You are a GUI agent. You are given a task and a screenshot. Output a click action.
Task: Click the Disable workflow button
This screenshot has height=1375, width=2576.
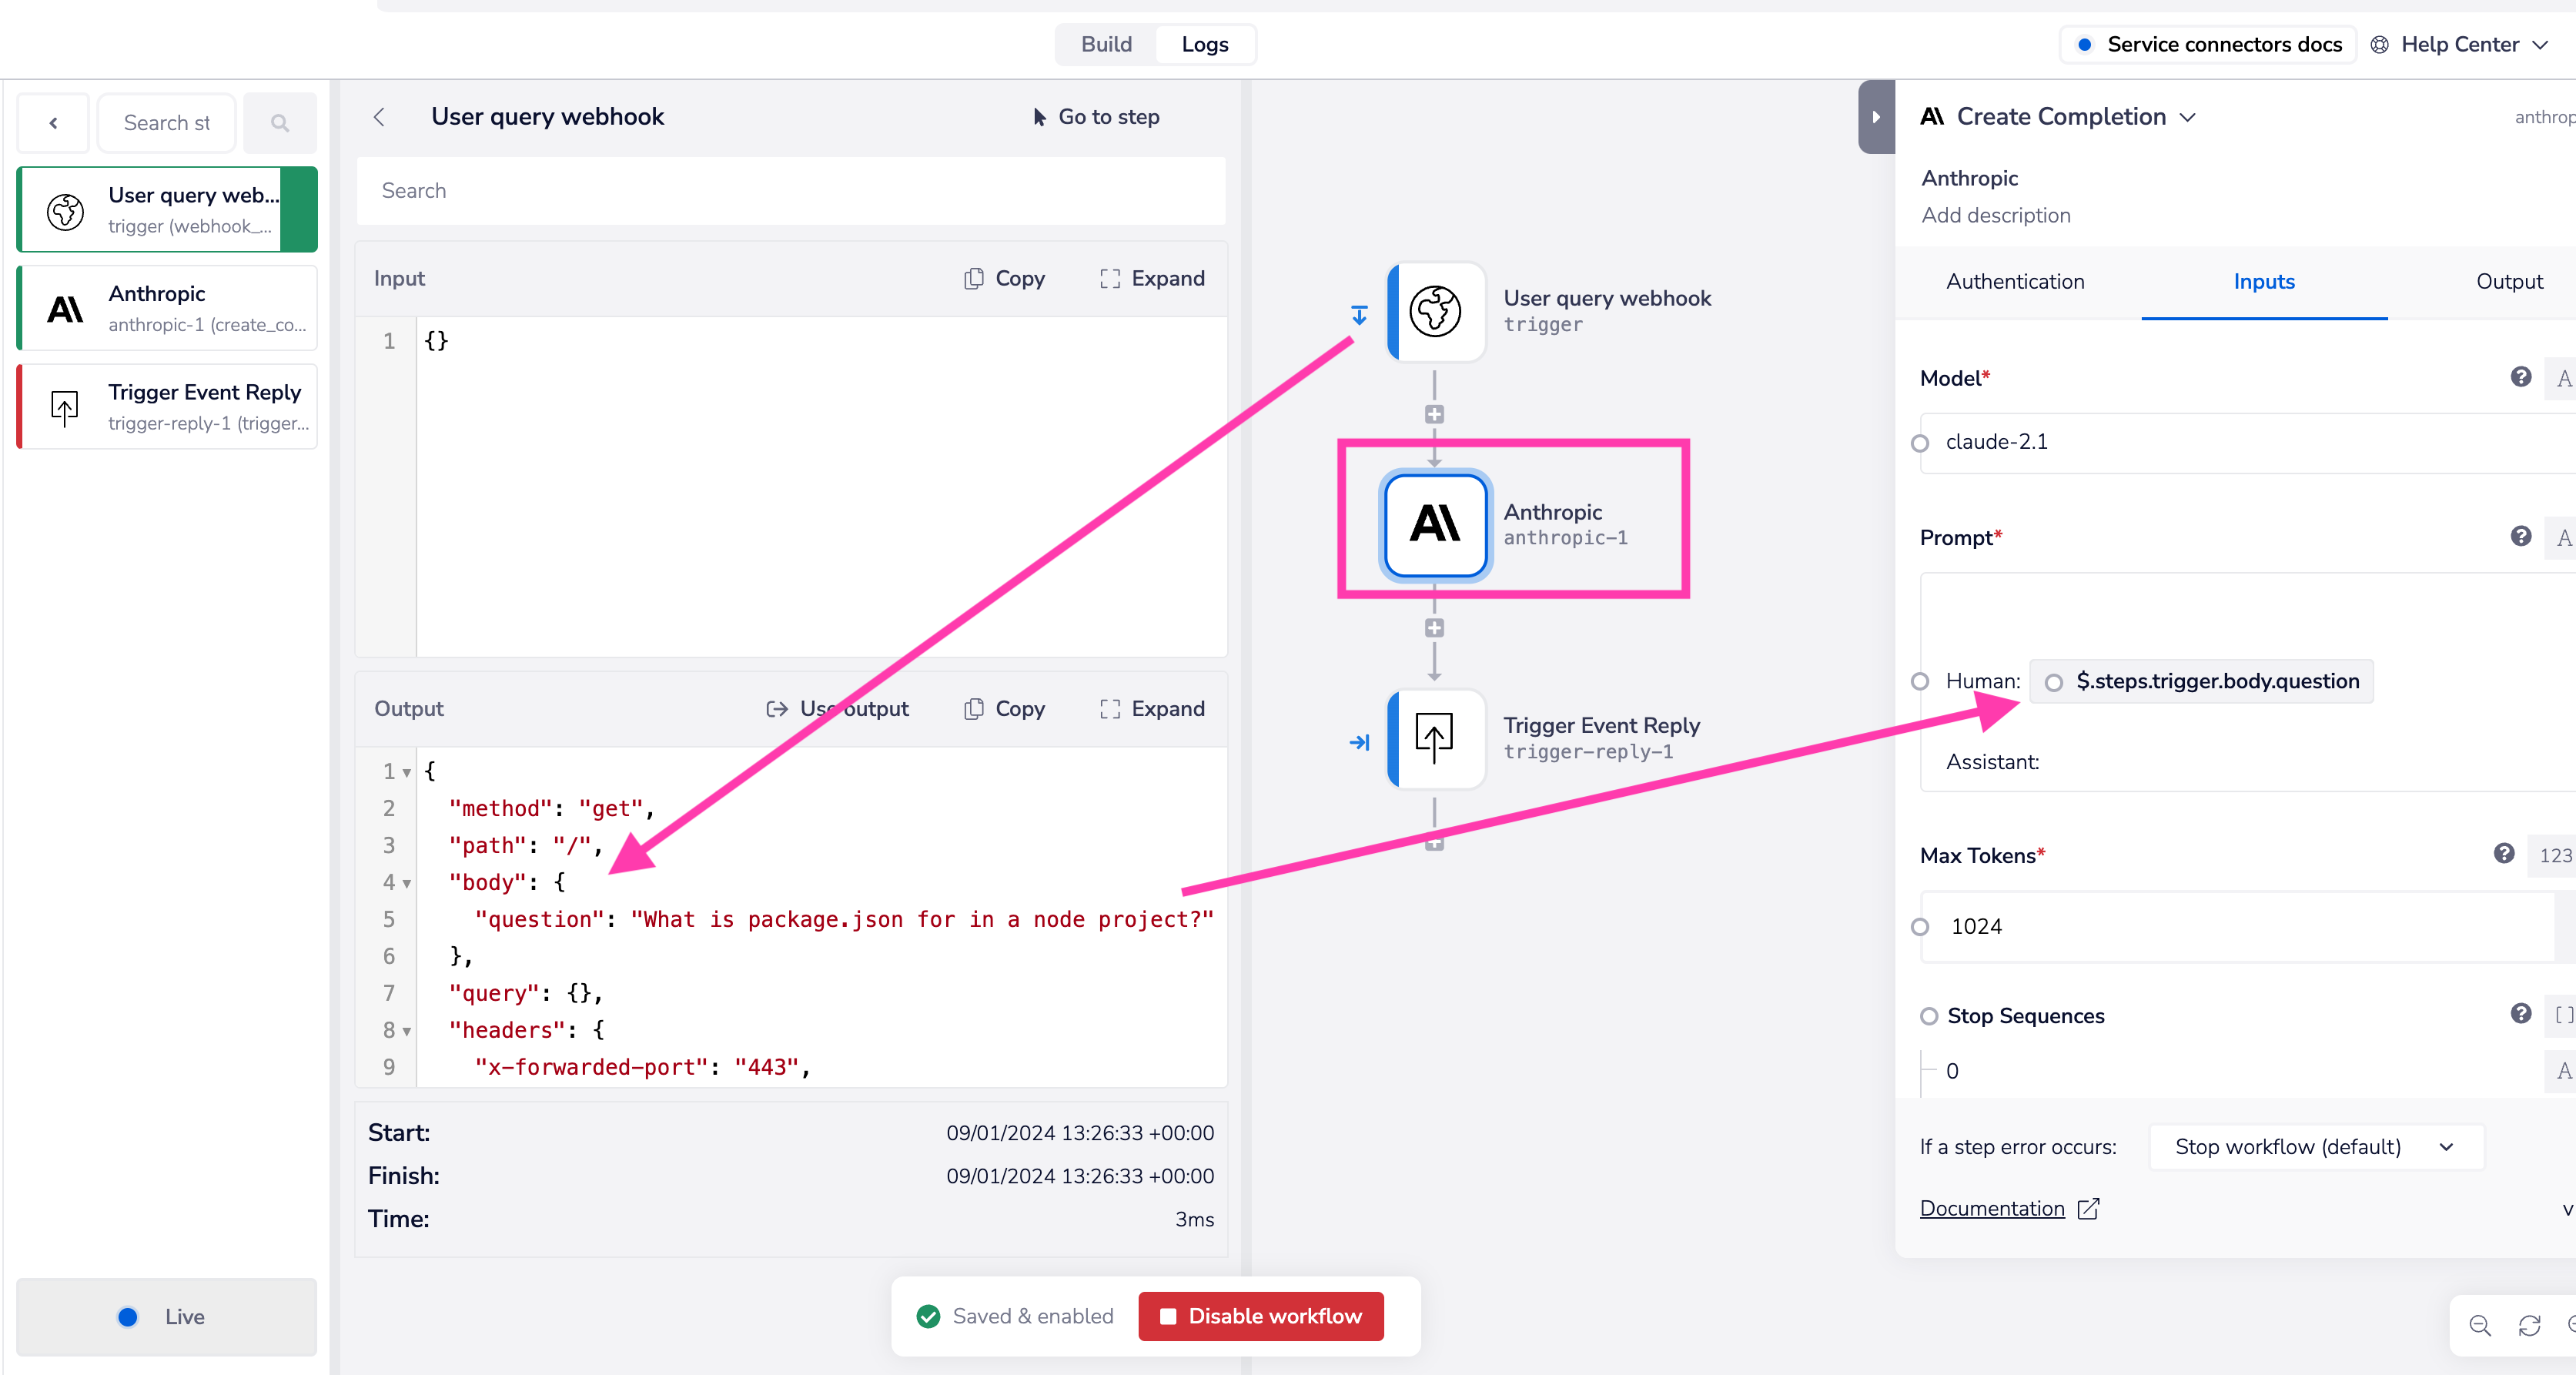click(1260, 1316)
